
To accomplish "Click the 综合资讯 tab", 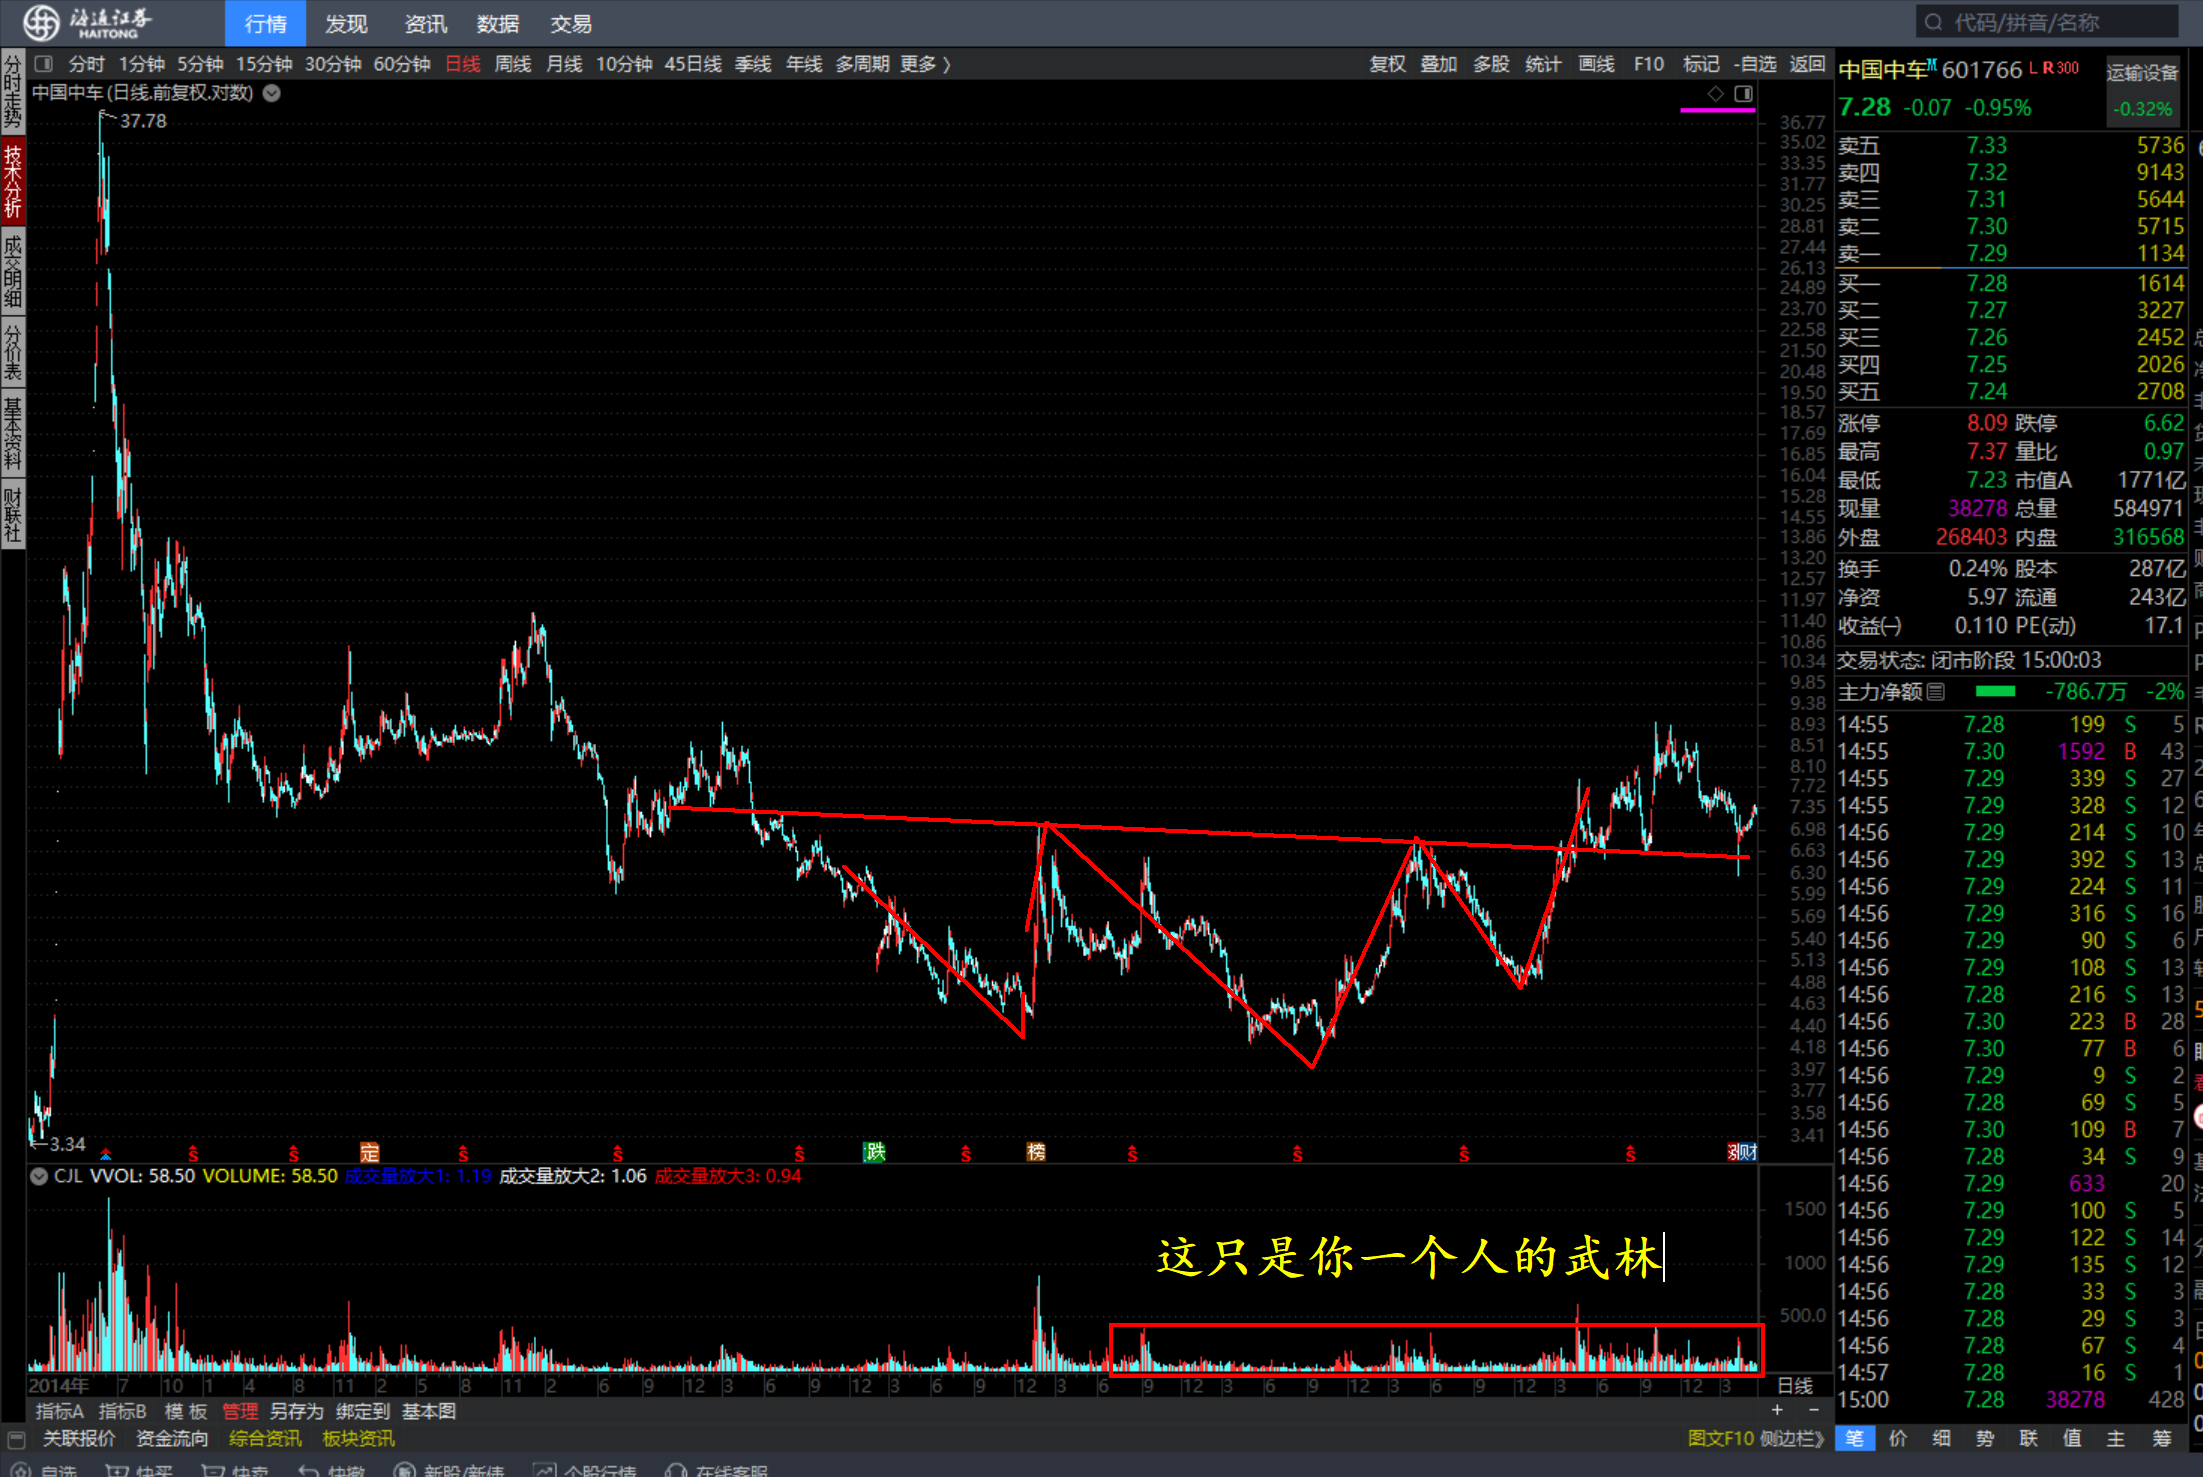I will pos(265,1439).
